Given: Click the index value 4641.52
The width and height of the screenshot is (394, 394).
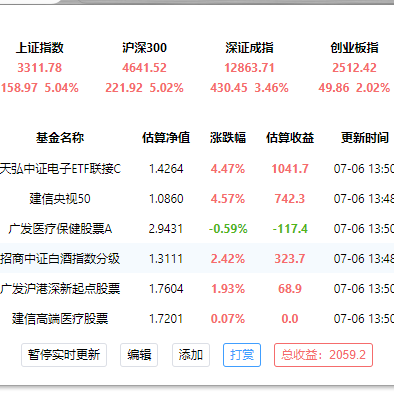Looking at the screenshot, I should coord(144,68).
